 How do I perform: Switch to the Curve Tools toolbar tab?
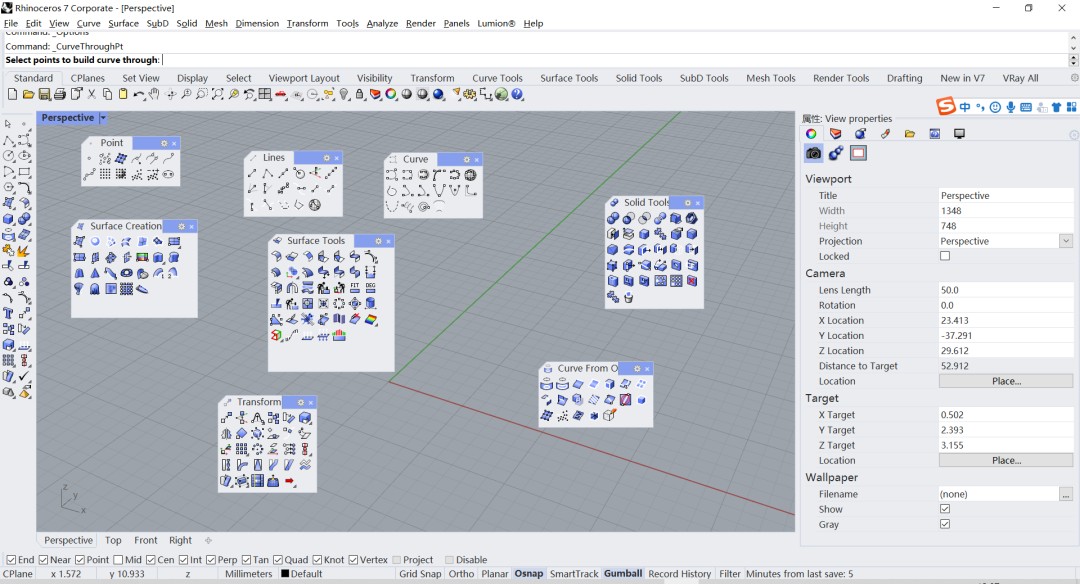(x=497, y=78)
